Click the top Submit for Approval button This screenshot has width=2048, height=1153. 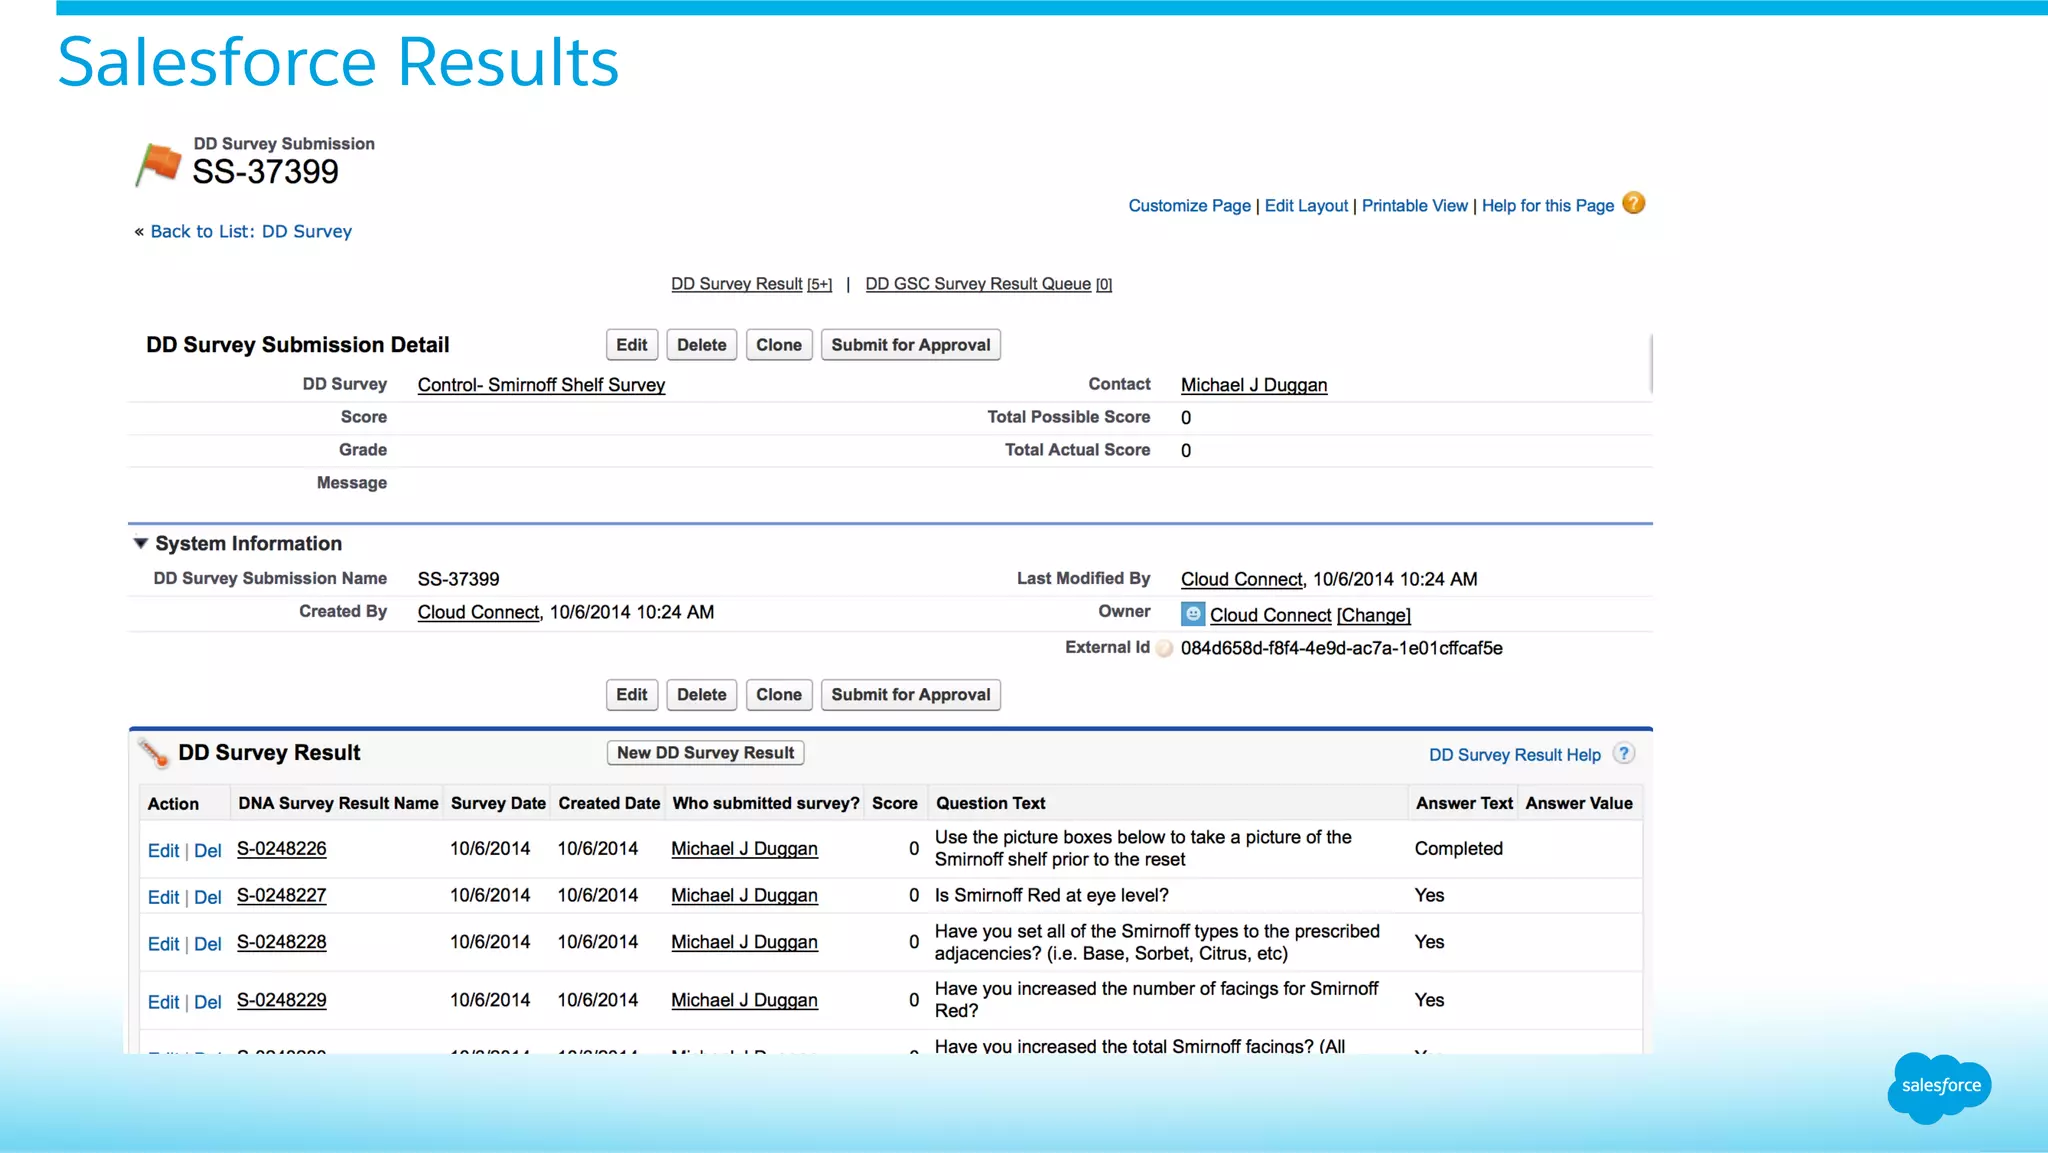[911, 345]
